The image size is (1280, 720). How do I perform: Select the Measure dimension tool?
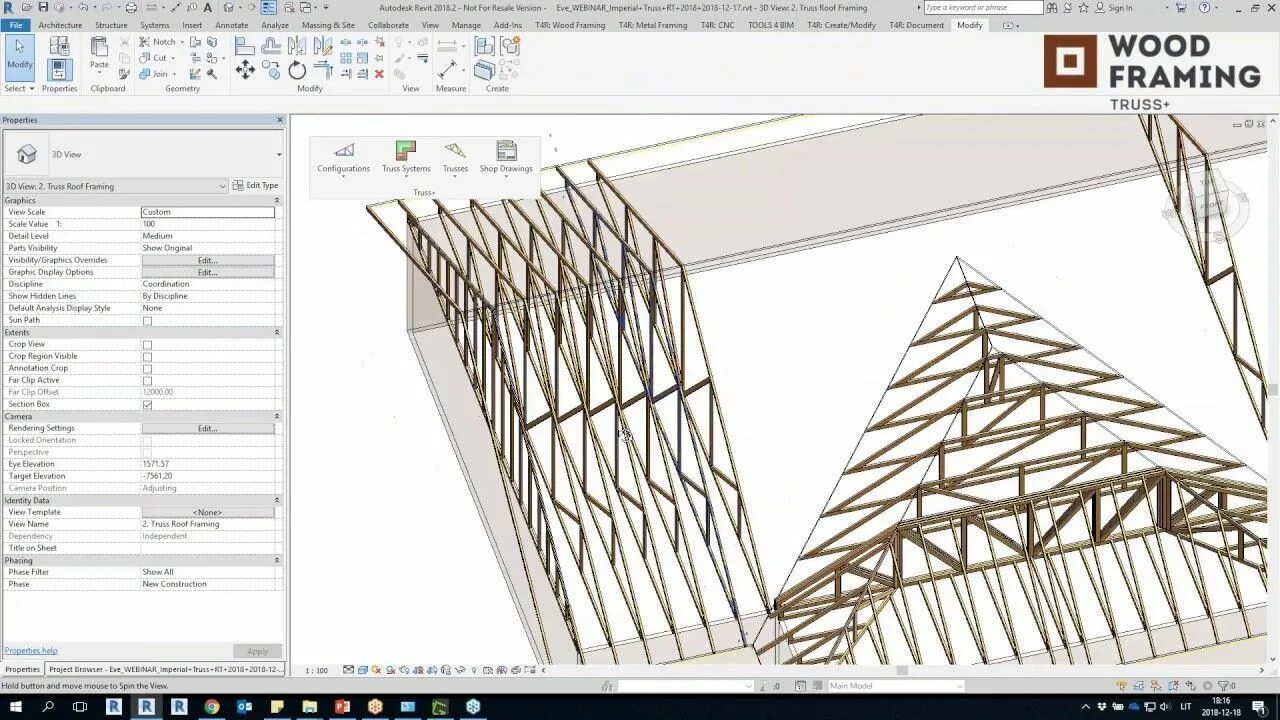tap(447, 69)
